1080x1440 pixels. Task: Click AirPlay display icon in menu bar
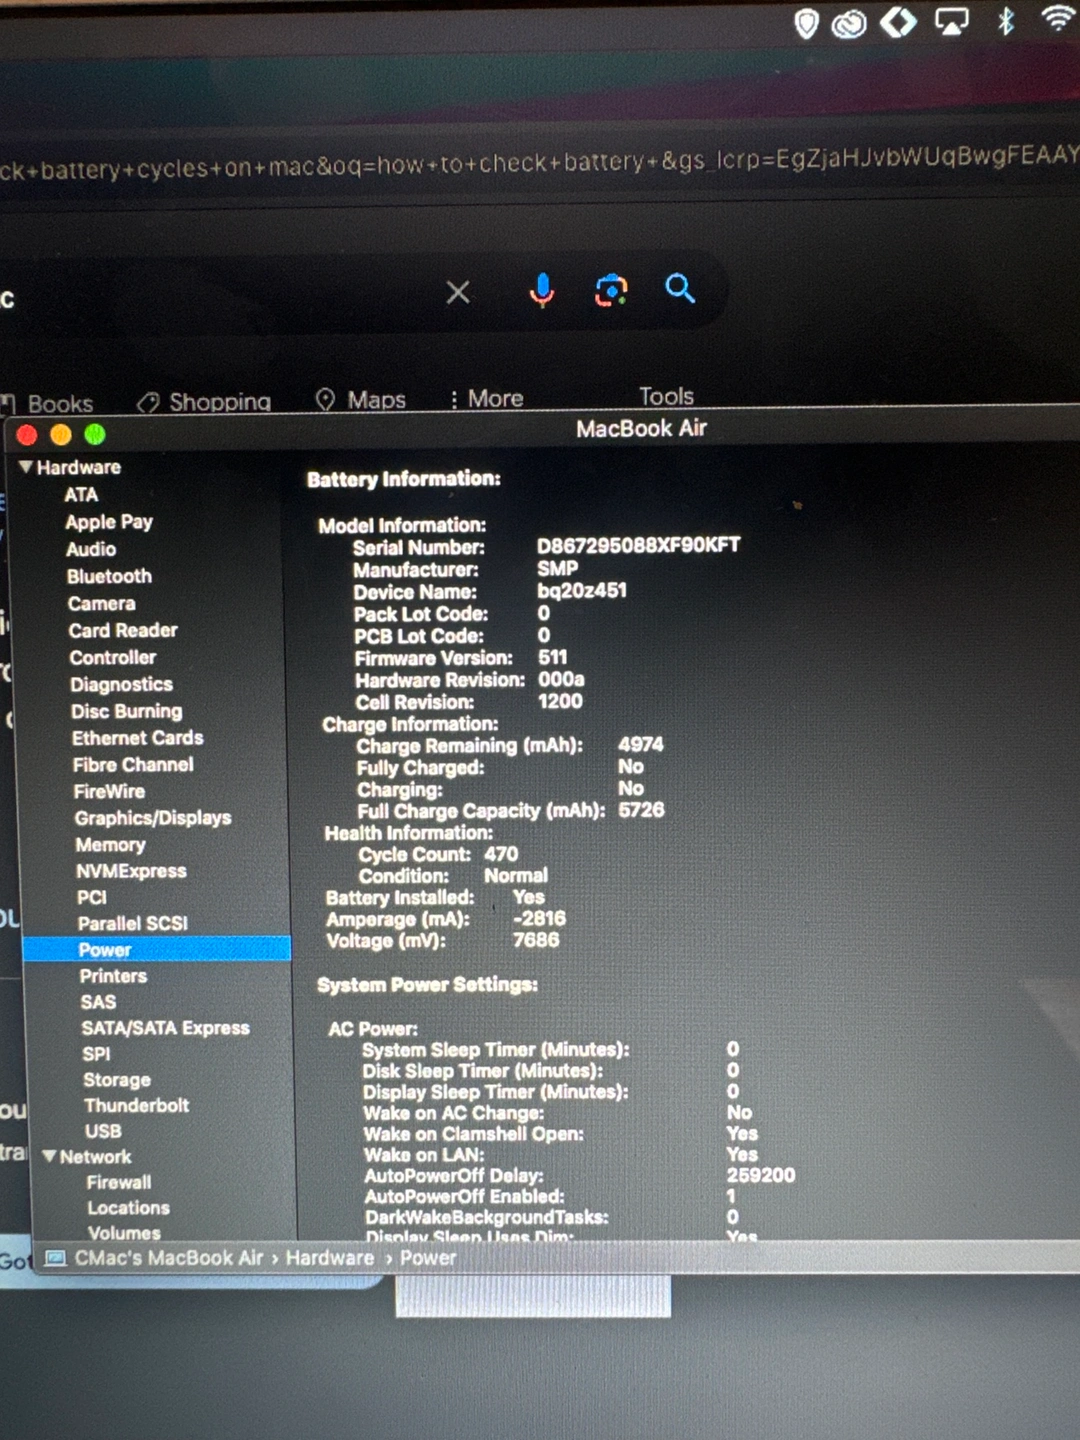(951, 22)
